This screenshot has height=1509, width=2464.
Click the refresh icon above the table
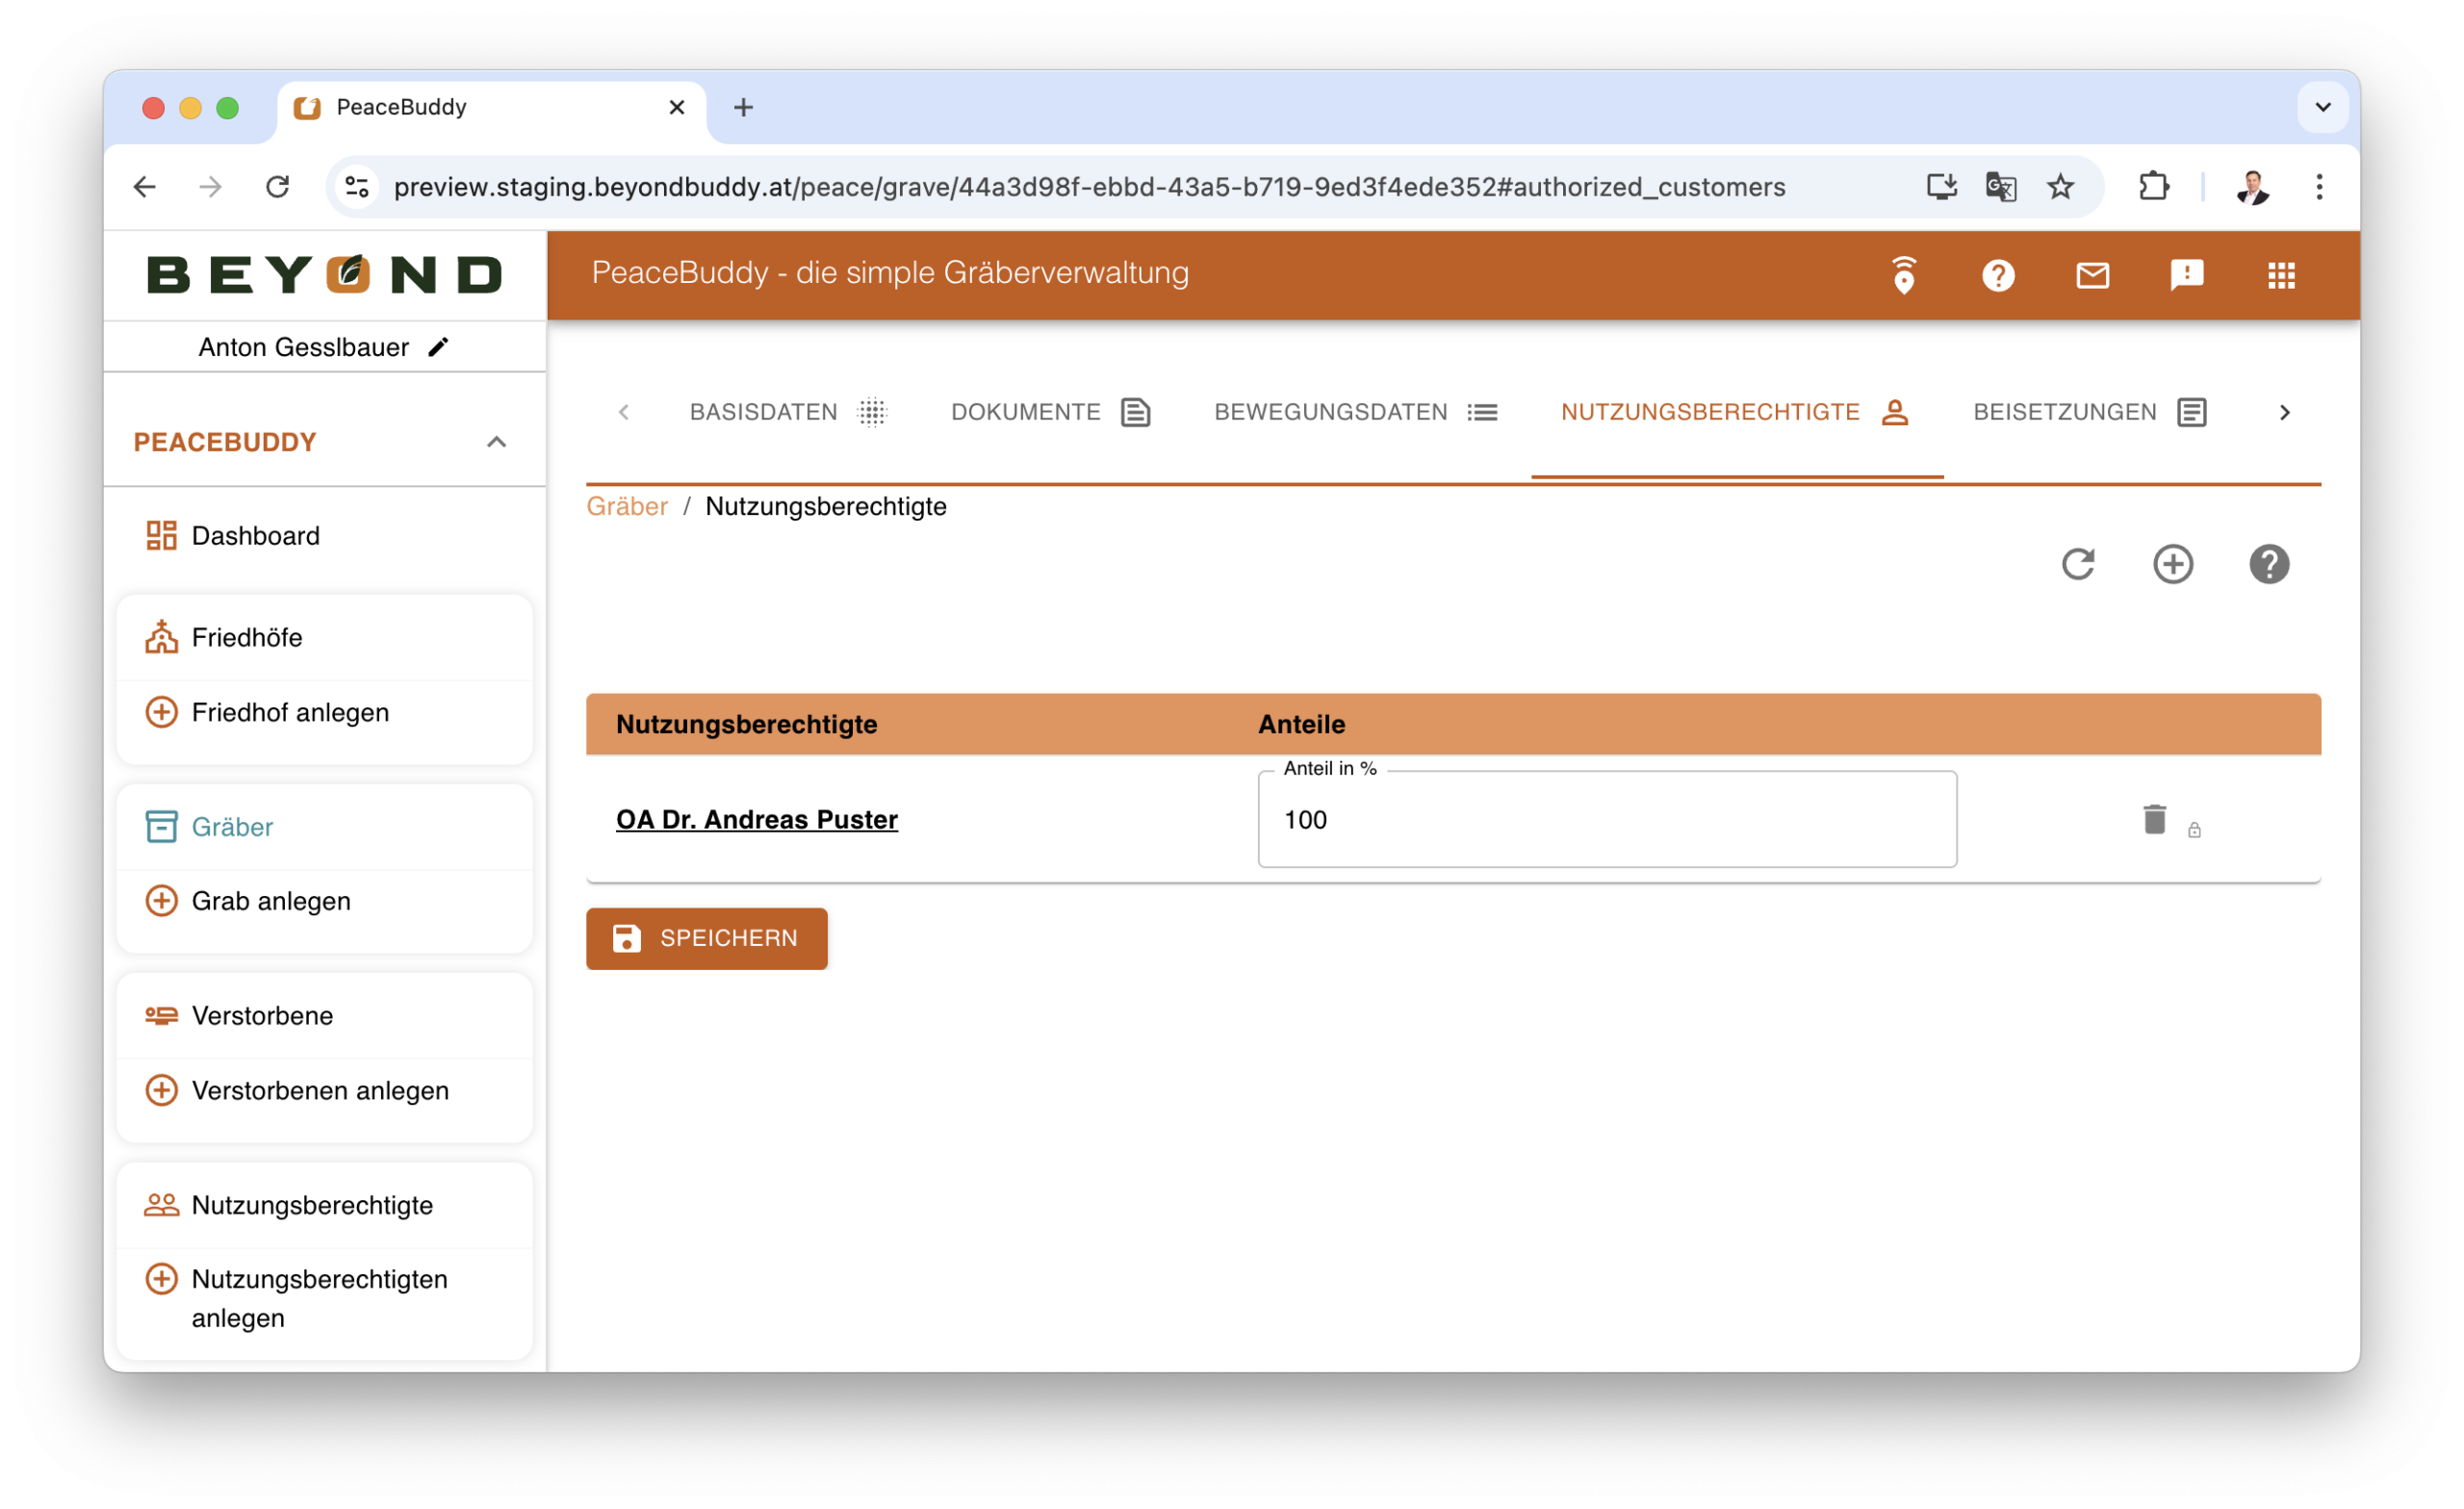2078,564
